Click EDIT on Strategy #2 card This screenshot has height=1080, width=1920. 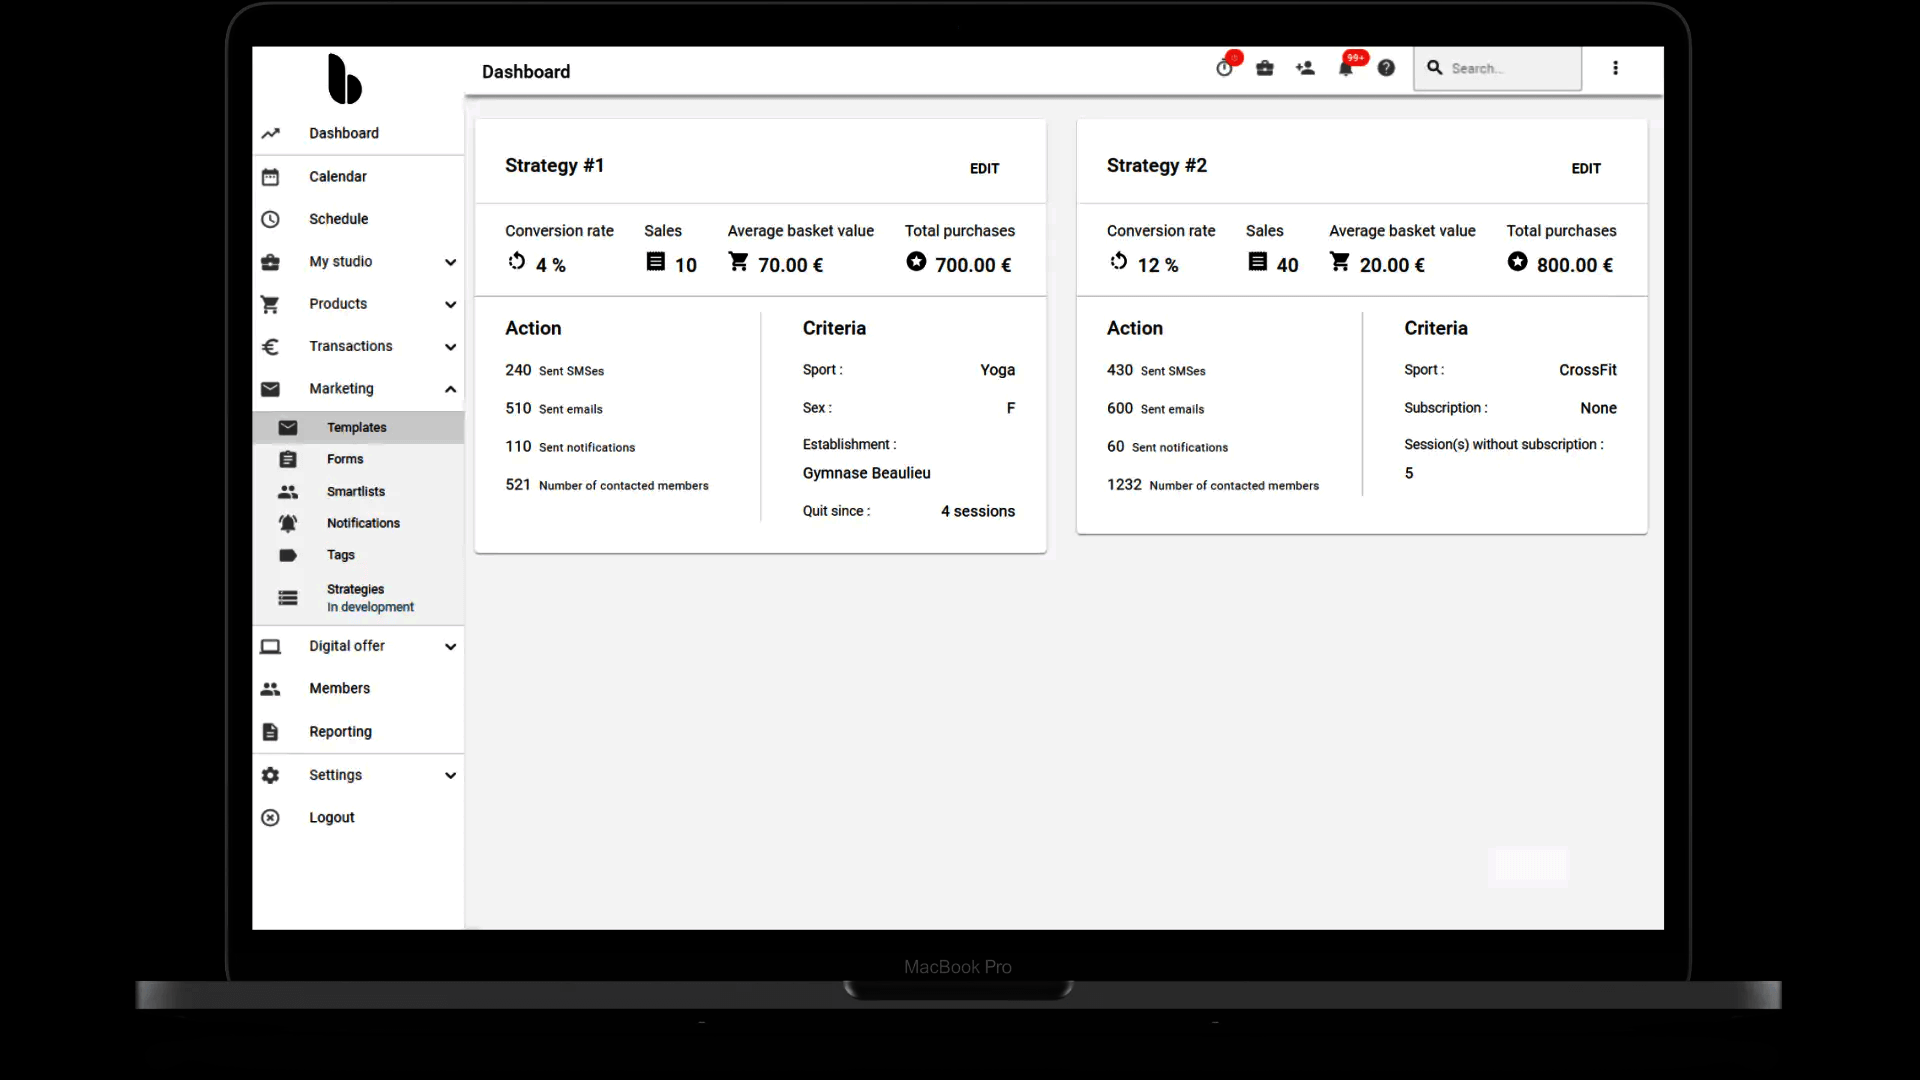[1585, 168]
